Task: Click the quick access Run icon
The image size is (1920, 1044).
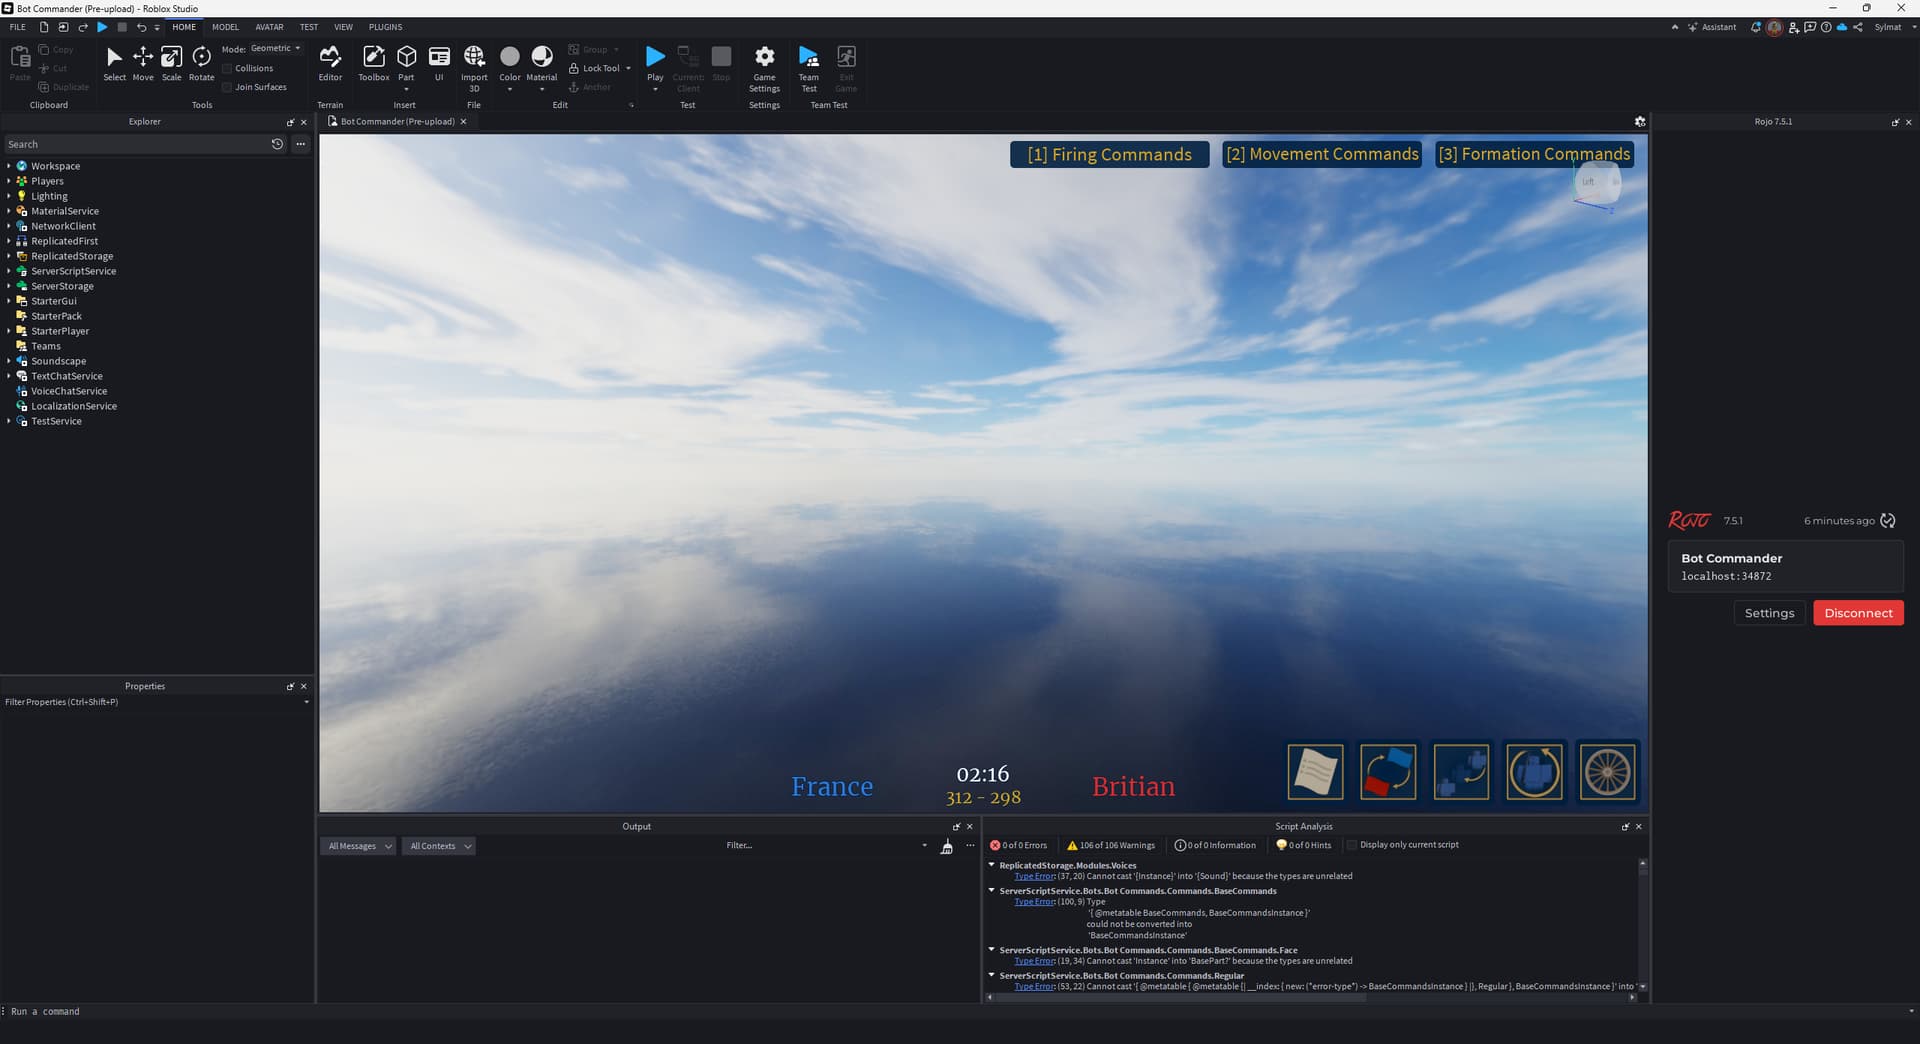Action: pos(102,27)
